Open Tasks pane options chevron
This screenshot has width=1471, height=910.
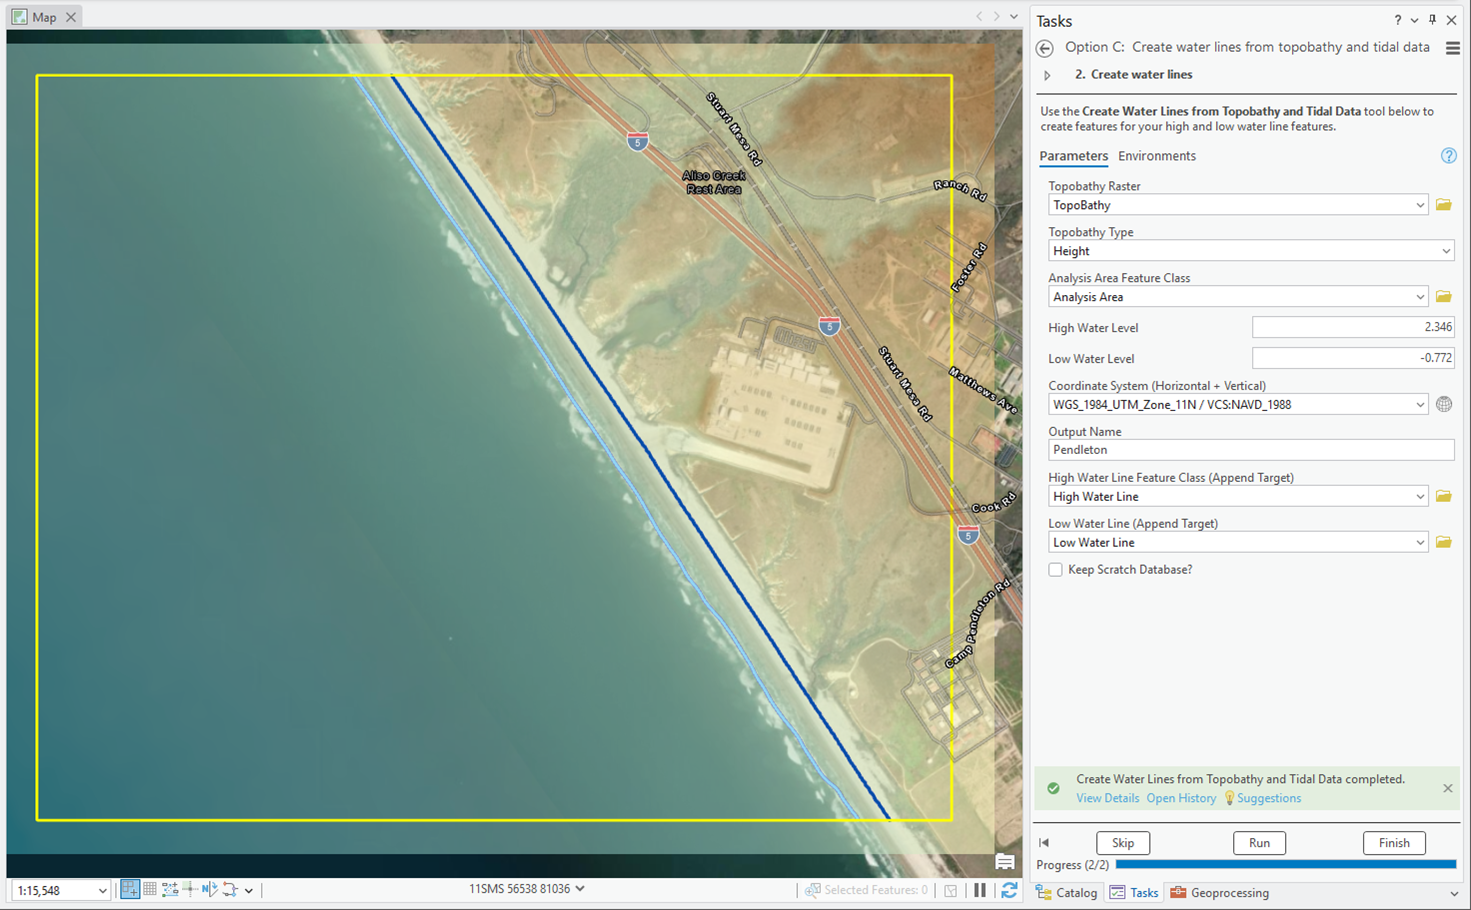point(1414,20)
